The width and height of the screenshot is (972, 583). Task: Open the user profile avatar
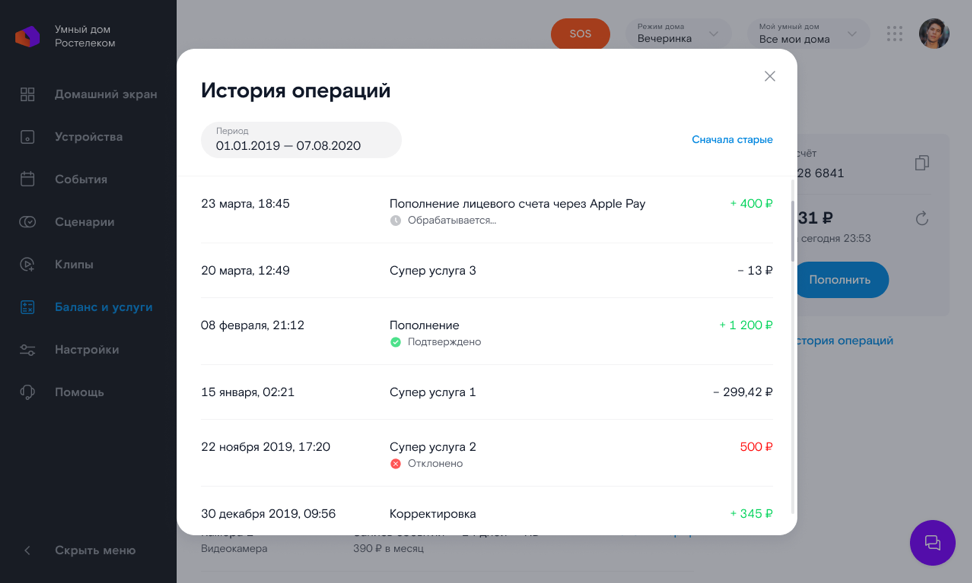934,34
